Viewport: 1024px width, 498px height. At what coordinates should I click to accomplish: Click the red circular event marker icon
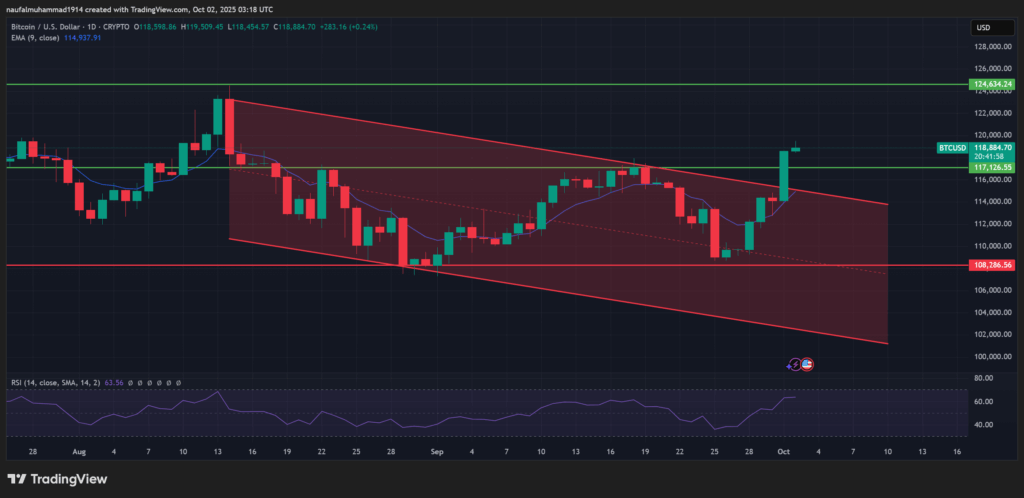point(806,365)
